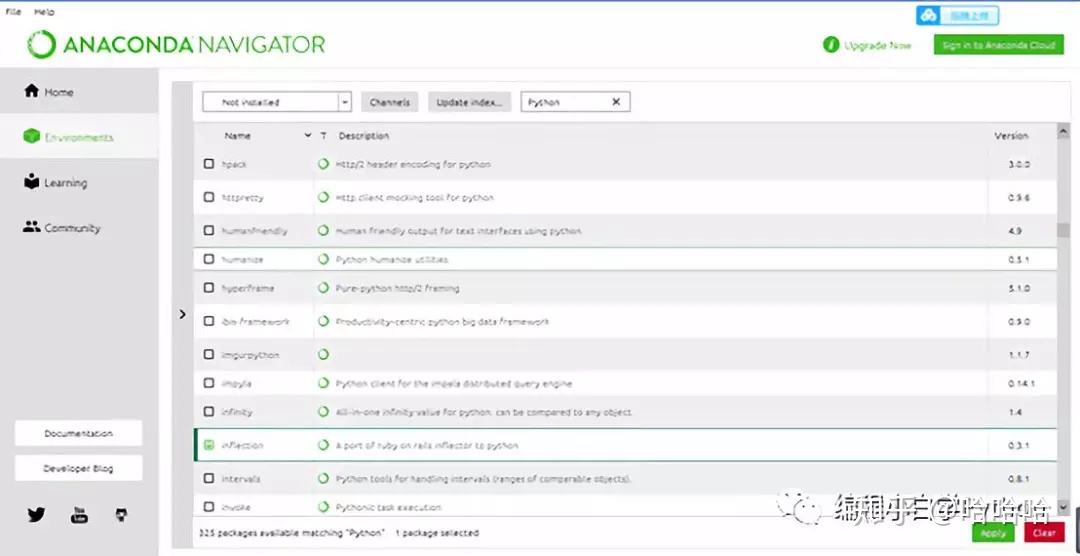Check the intervals package checkbox
The height and width of the screenshot is (556, 1080).
[209, 478]
